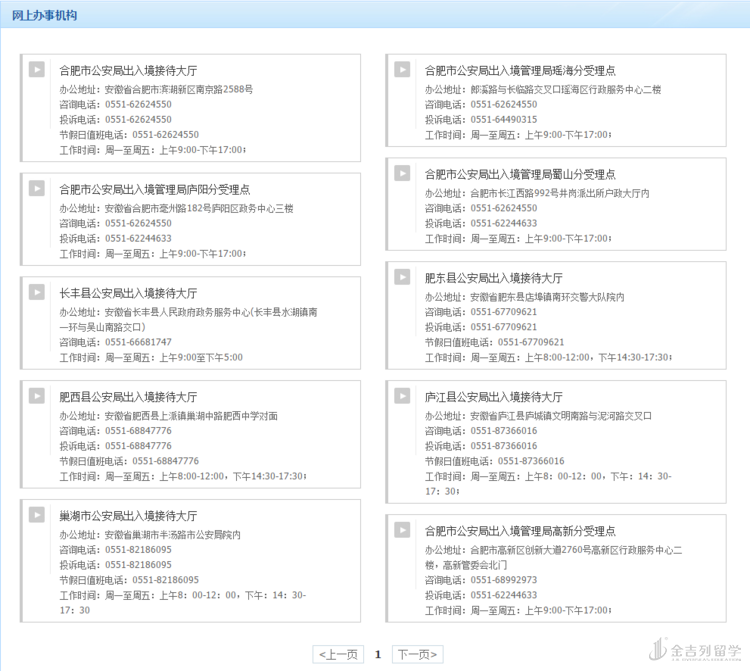The image size is (750, 671).
Task: Click the play icon beside 蜀山分受理点
Action: pyautogui.click(x=402, y=173)
